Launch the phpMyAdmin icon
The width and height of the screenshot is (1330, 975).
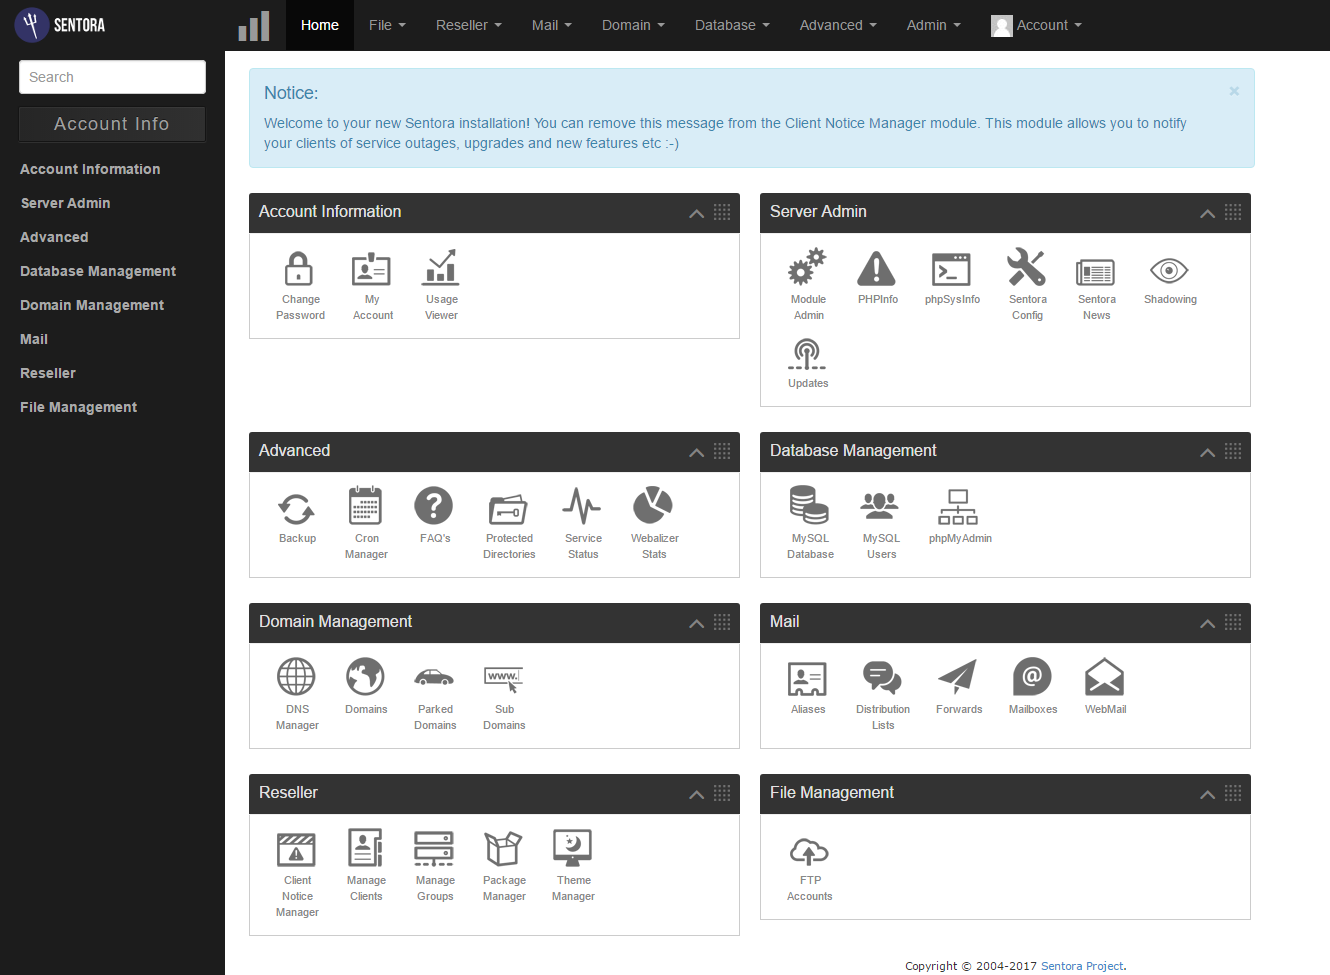958,507
